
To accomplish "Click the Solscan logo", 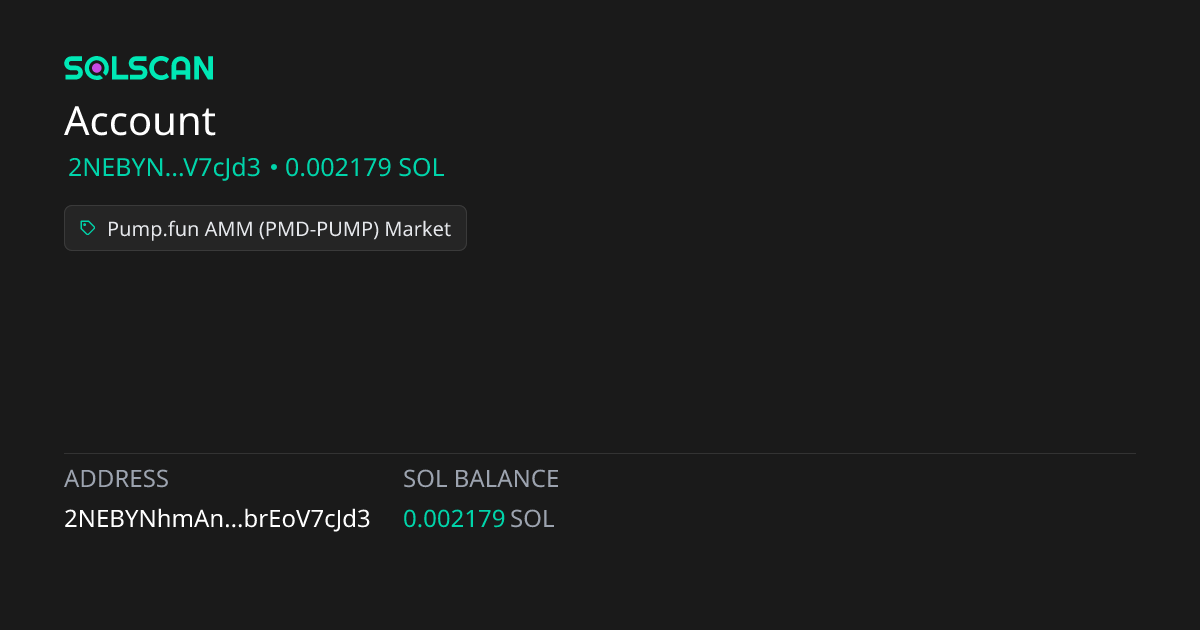I will (x=139, y=68).
